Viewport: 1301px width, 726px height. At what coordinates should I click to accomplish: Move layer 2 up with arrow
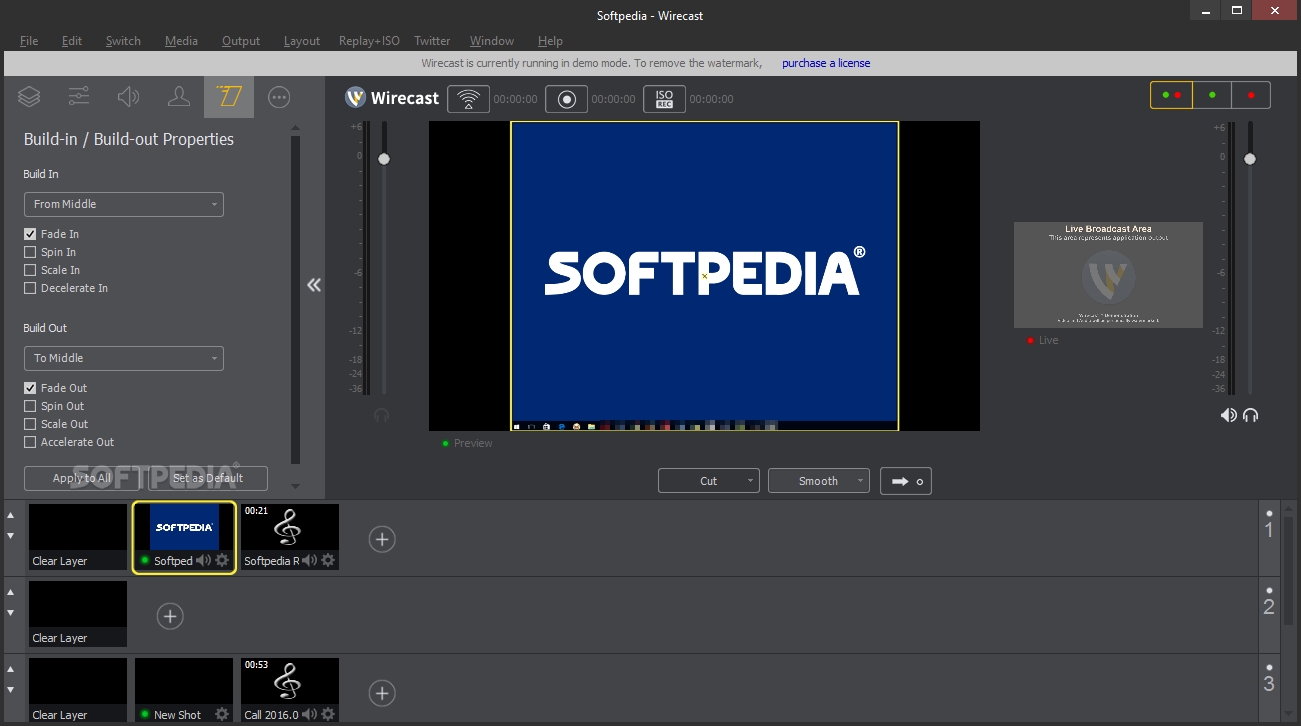pyautogui.click(x=11, y=593)
